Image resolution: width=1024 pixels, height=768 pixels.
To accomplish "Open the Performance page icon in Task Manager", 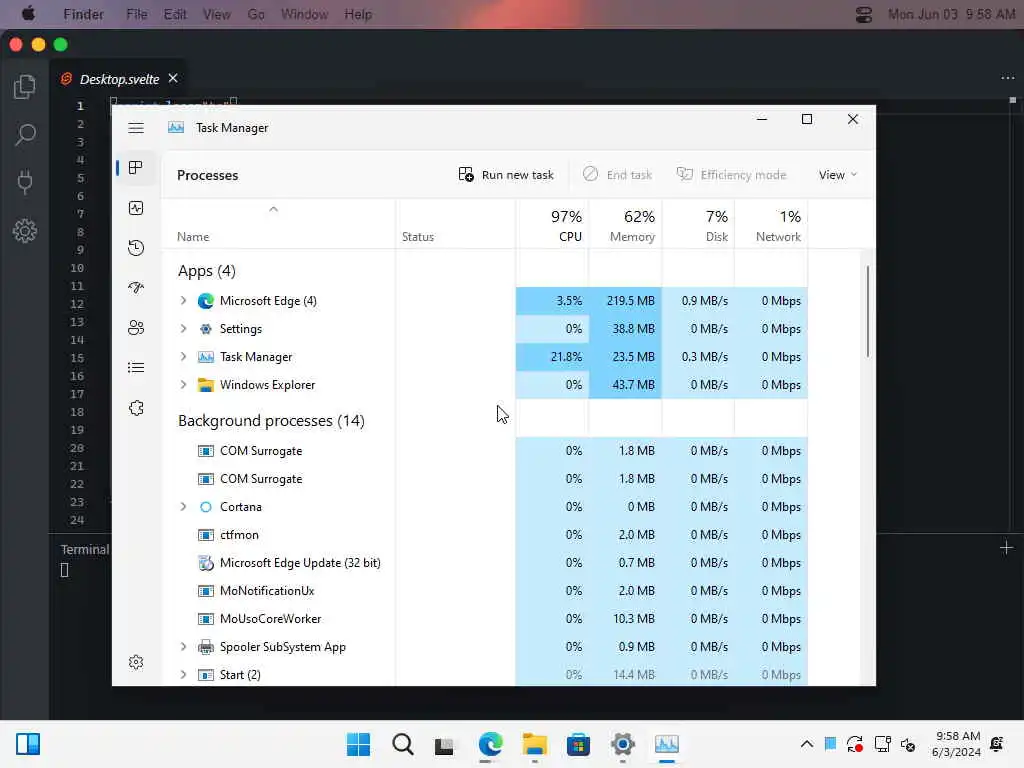I will (136, 208).
